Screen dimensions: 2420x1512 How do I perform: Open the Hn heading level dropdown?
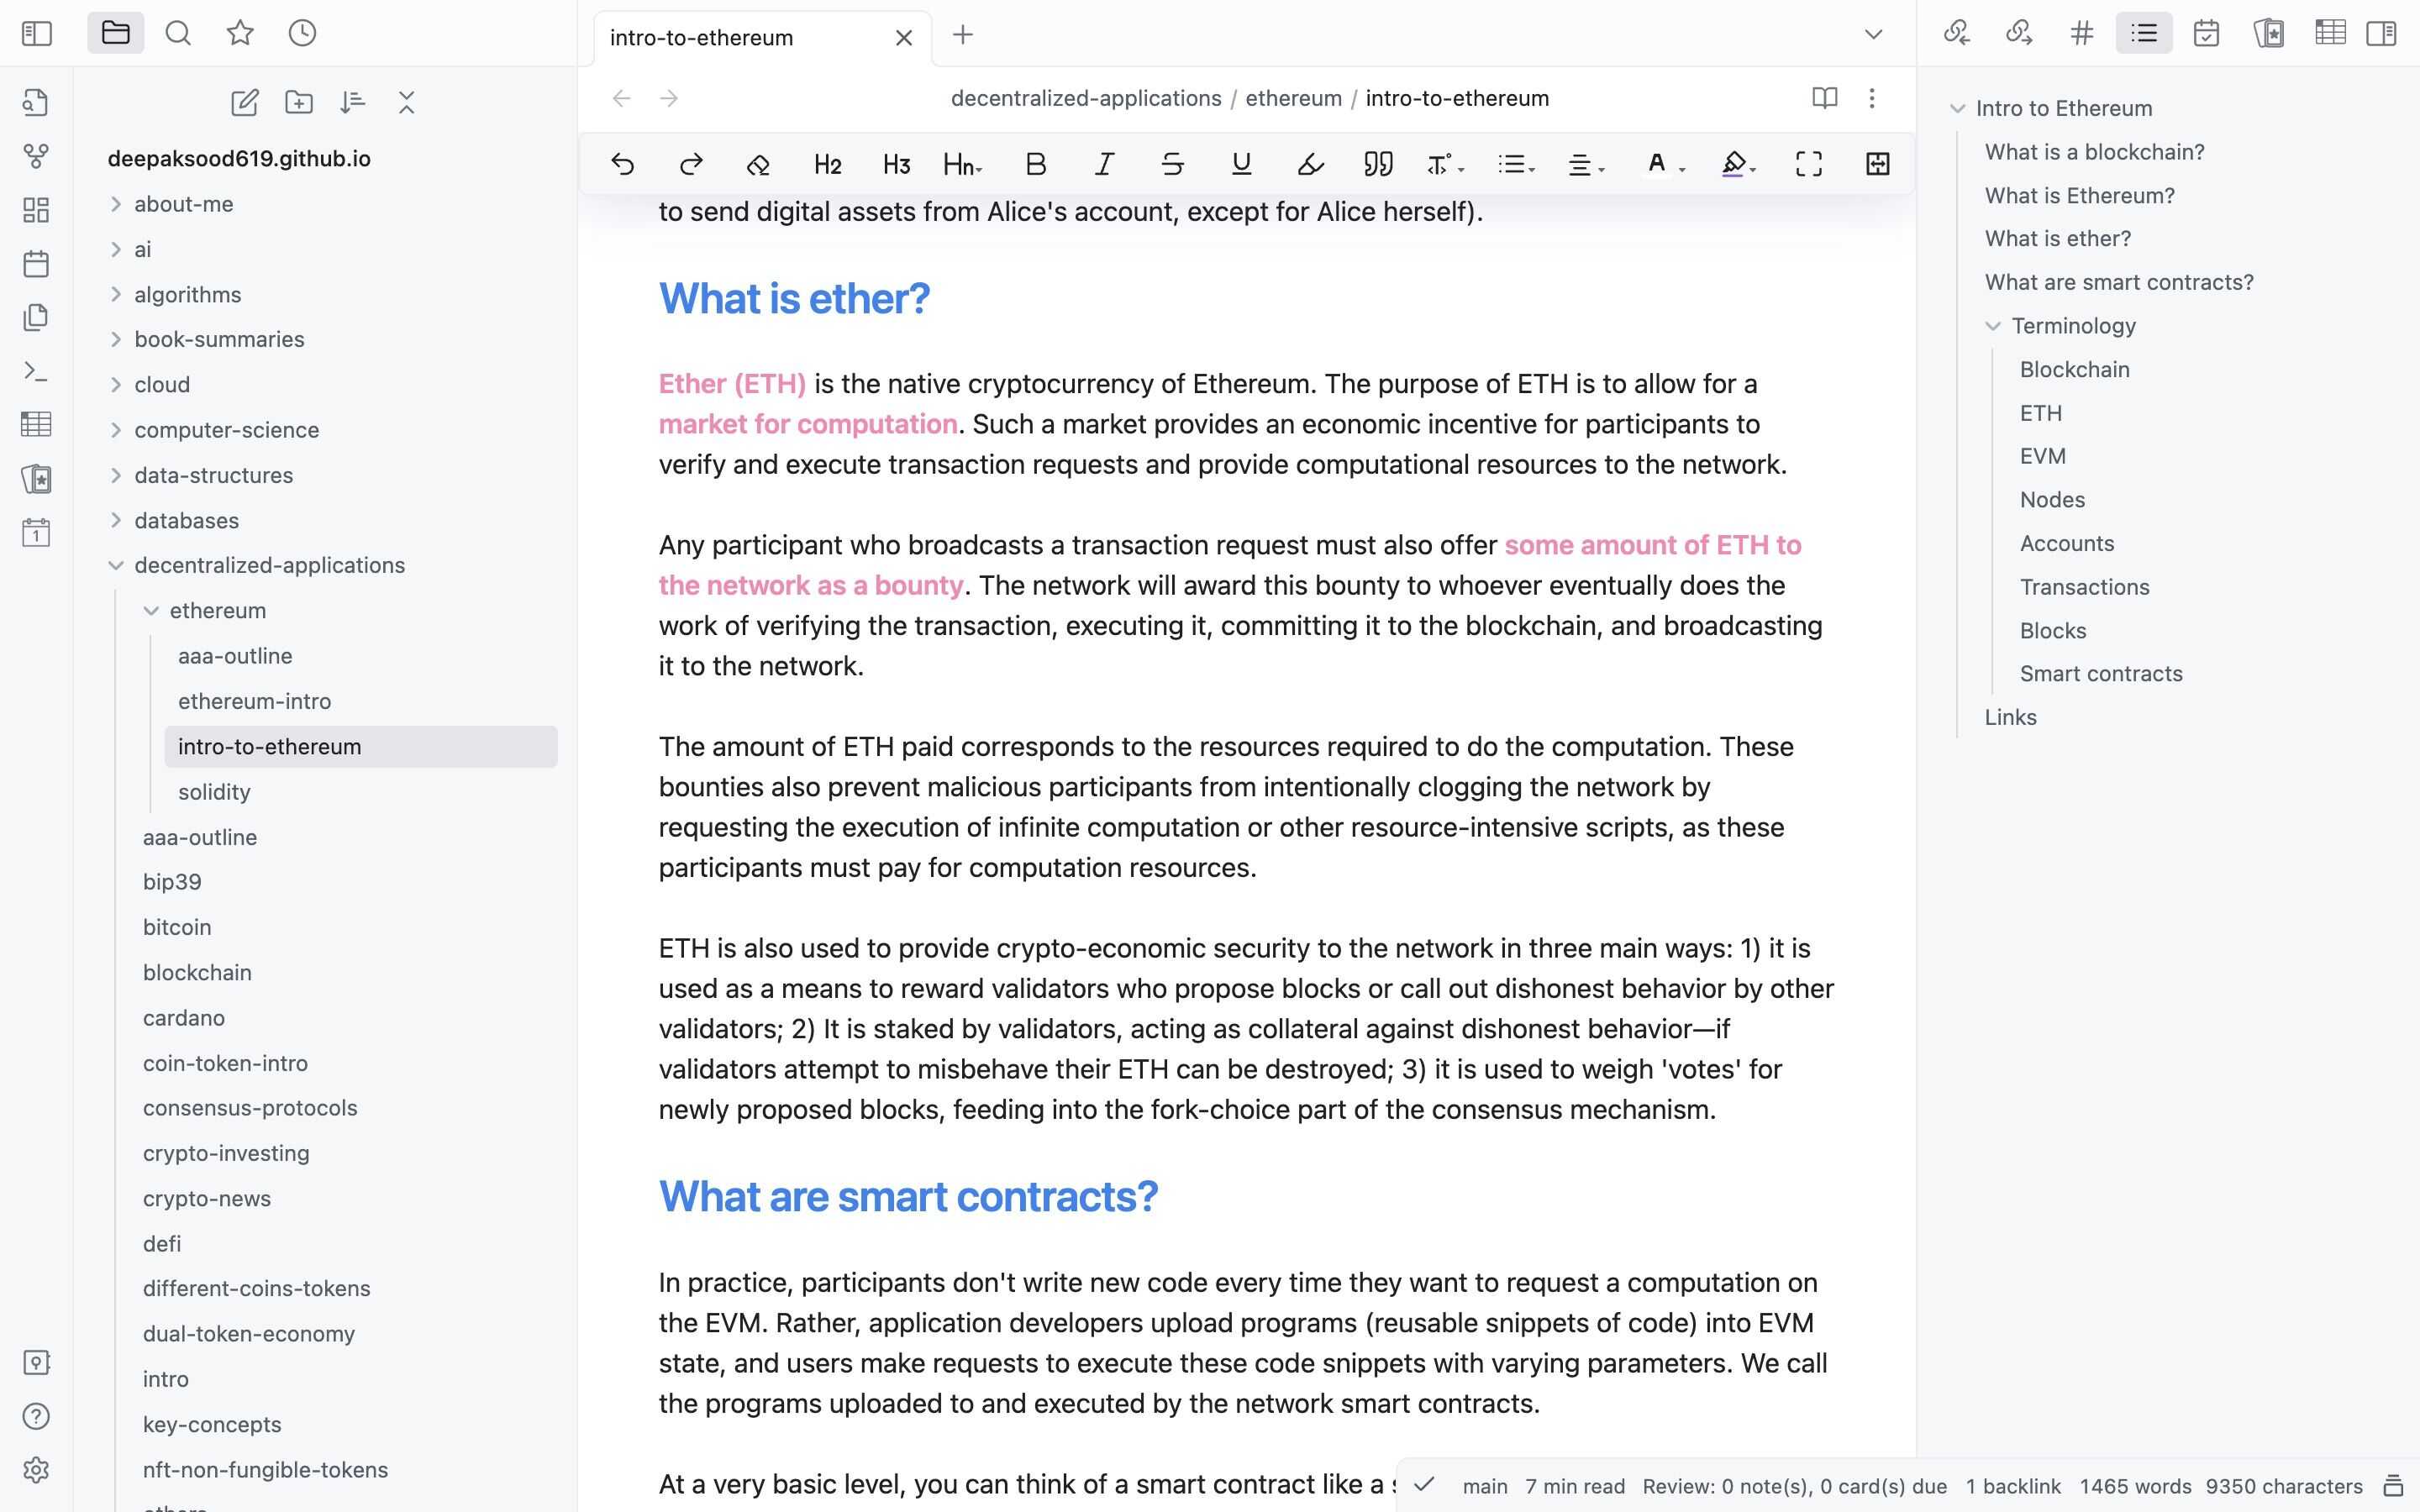click(x=963, y=164)
